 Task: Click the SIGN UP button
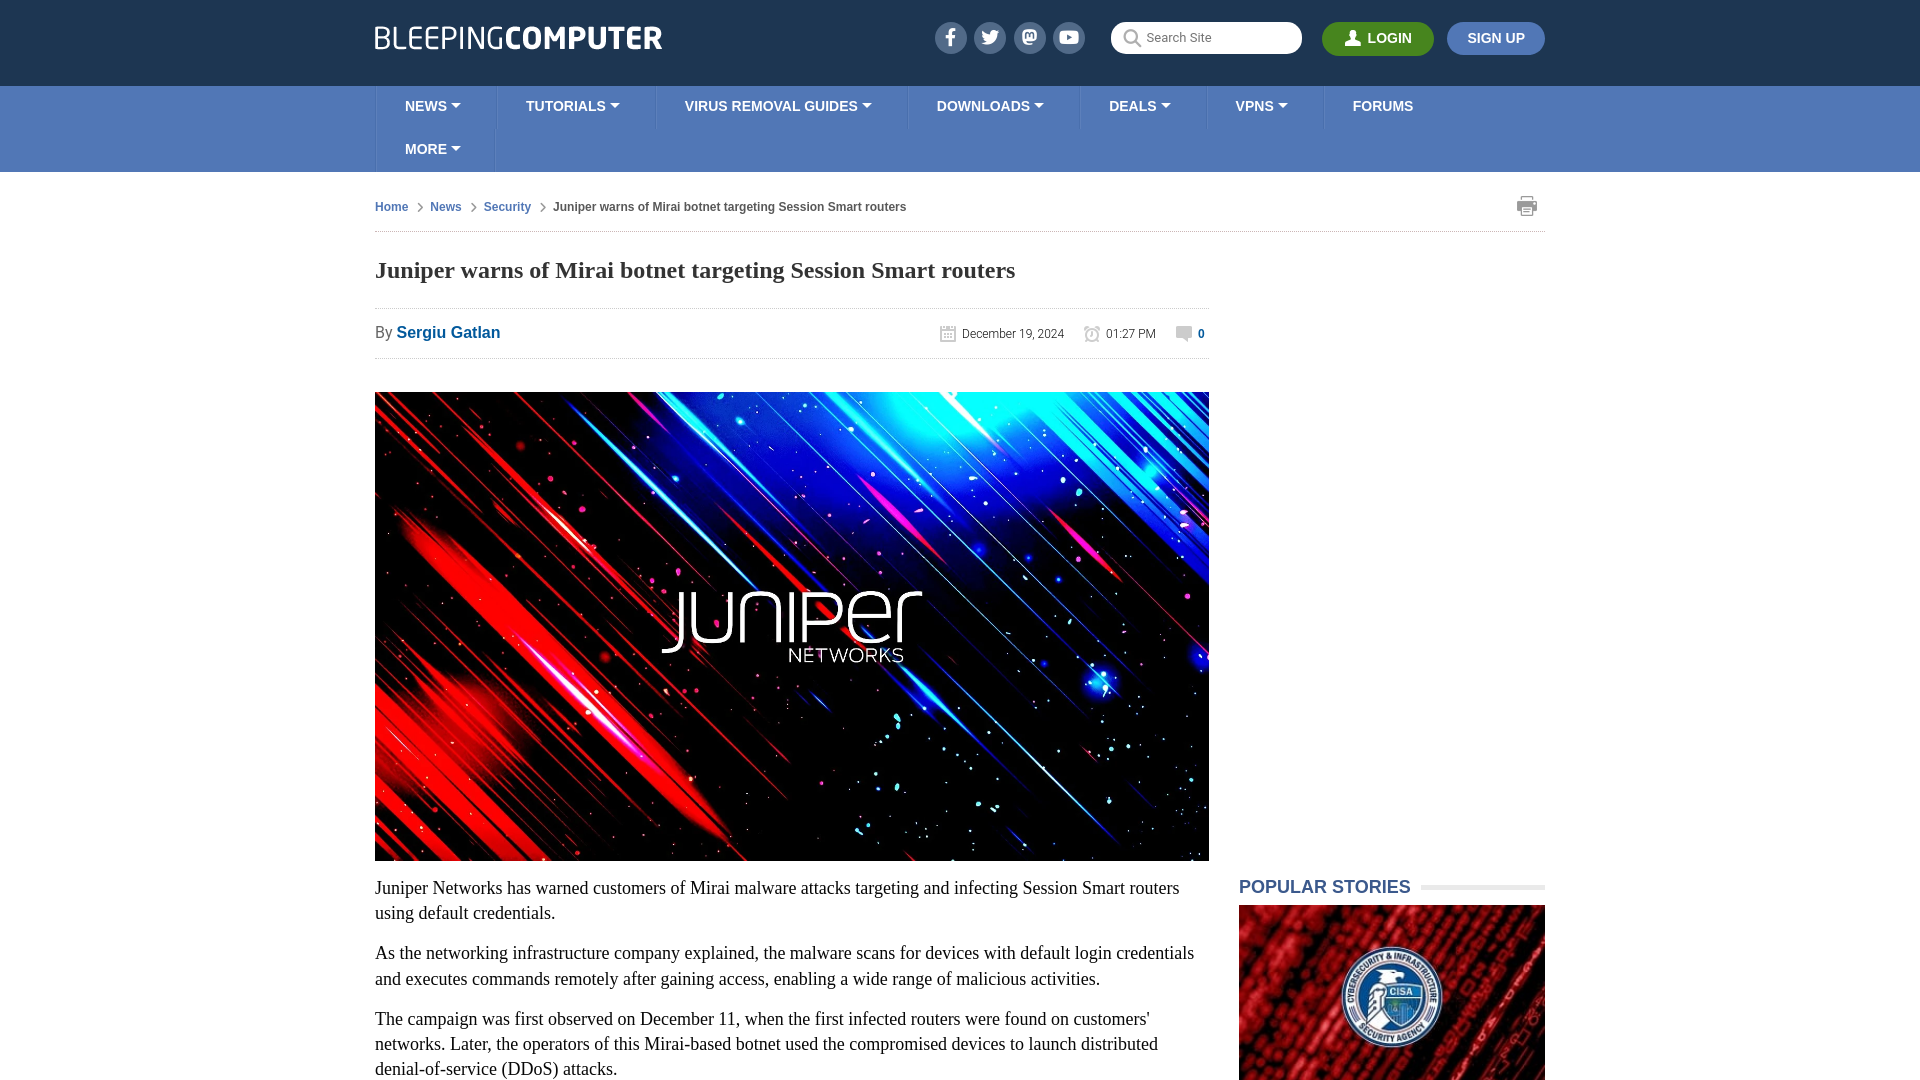tap(1495, 38)
